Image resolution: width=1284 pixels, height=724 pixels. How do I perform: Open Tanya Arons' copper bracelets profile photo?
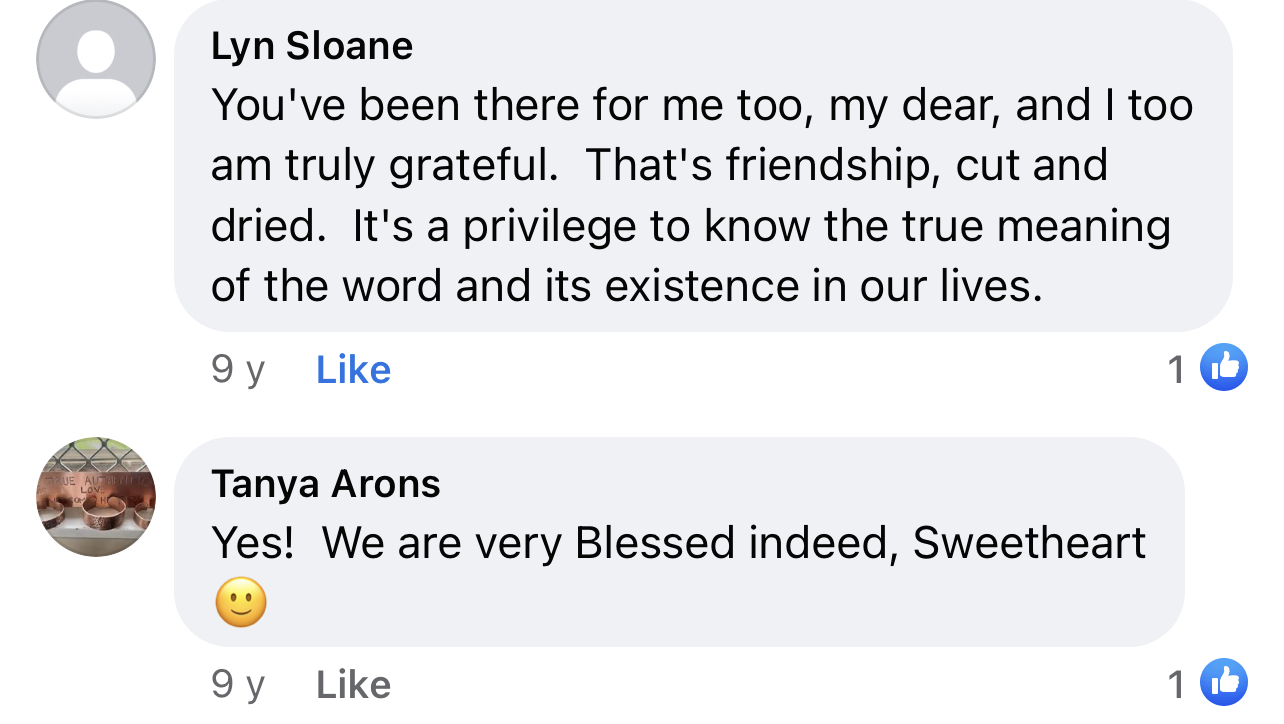click(96, 497)
